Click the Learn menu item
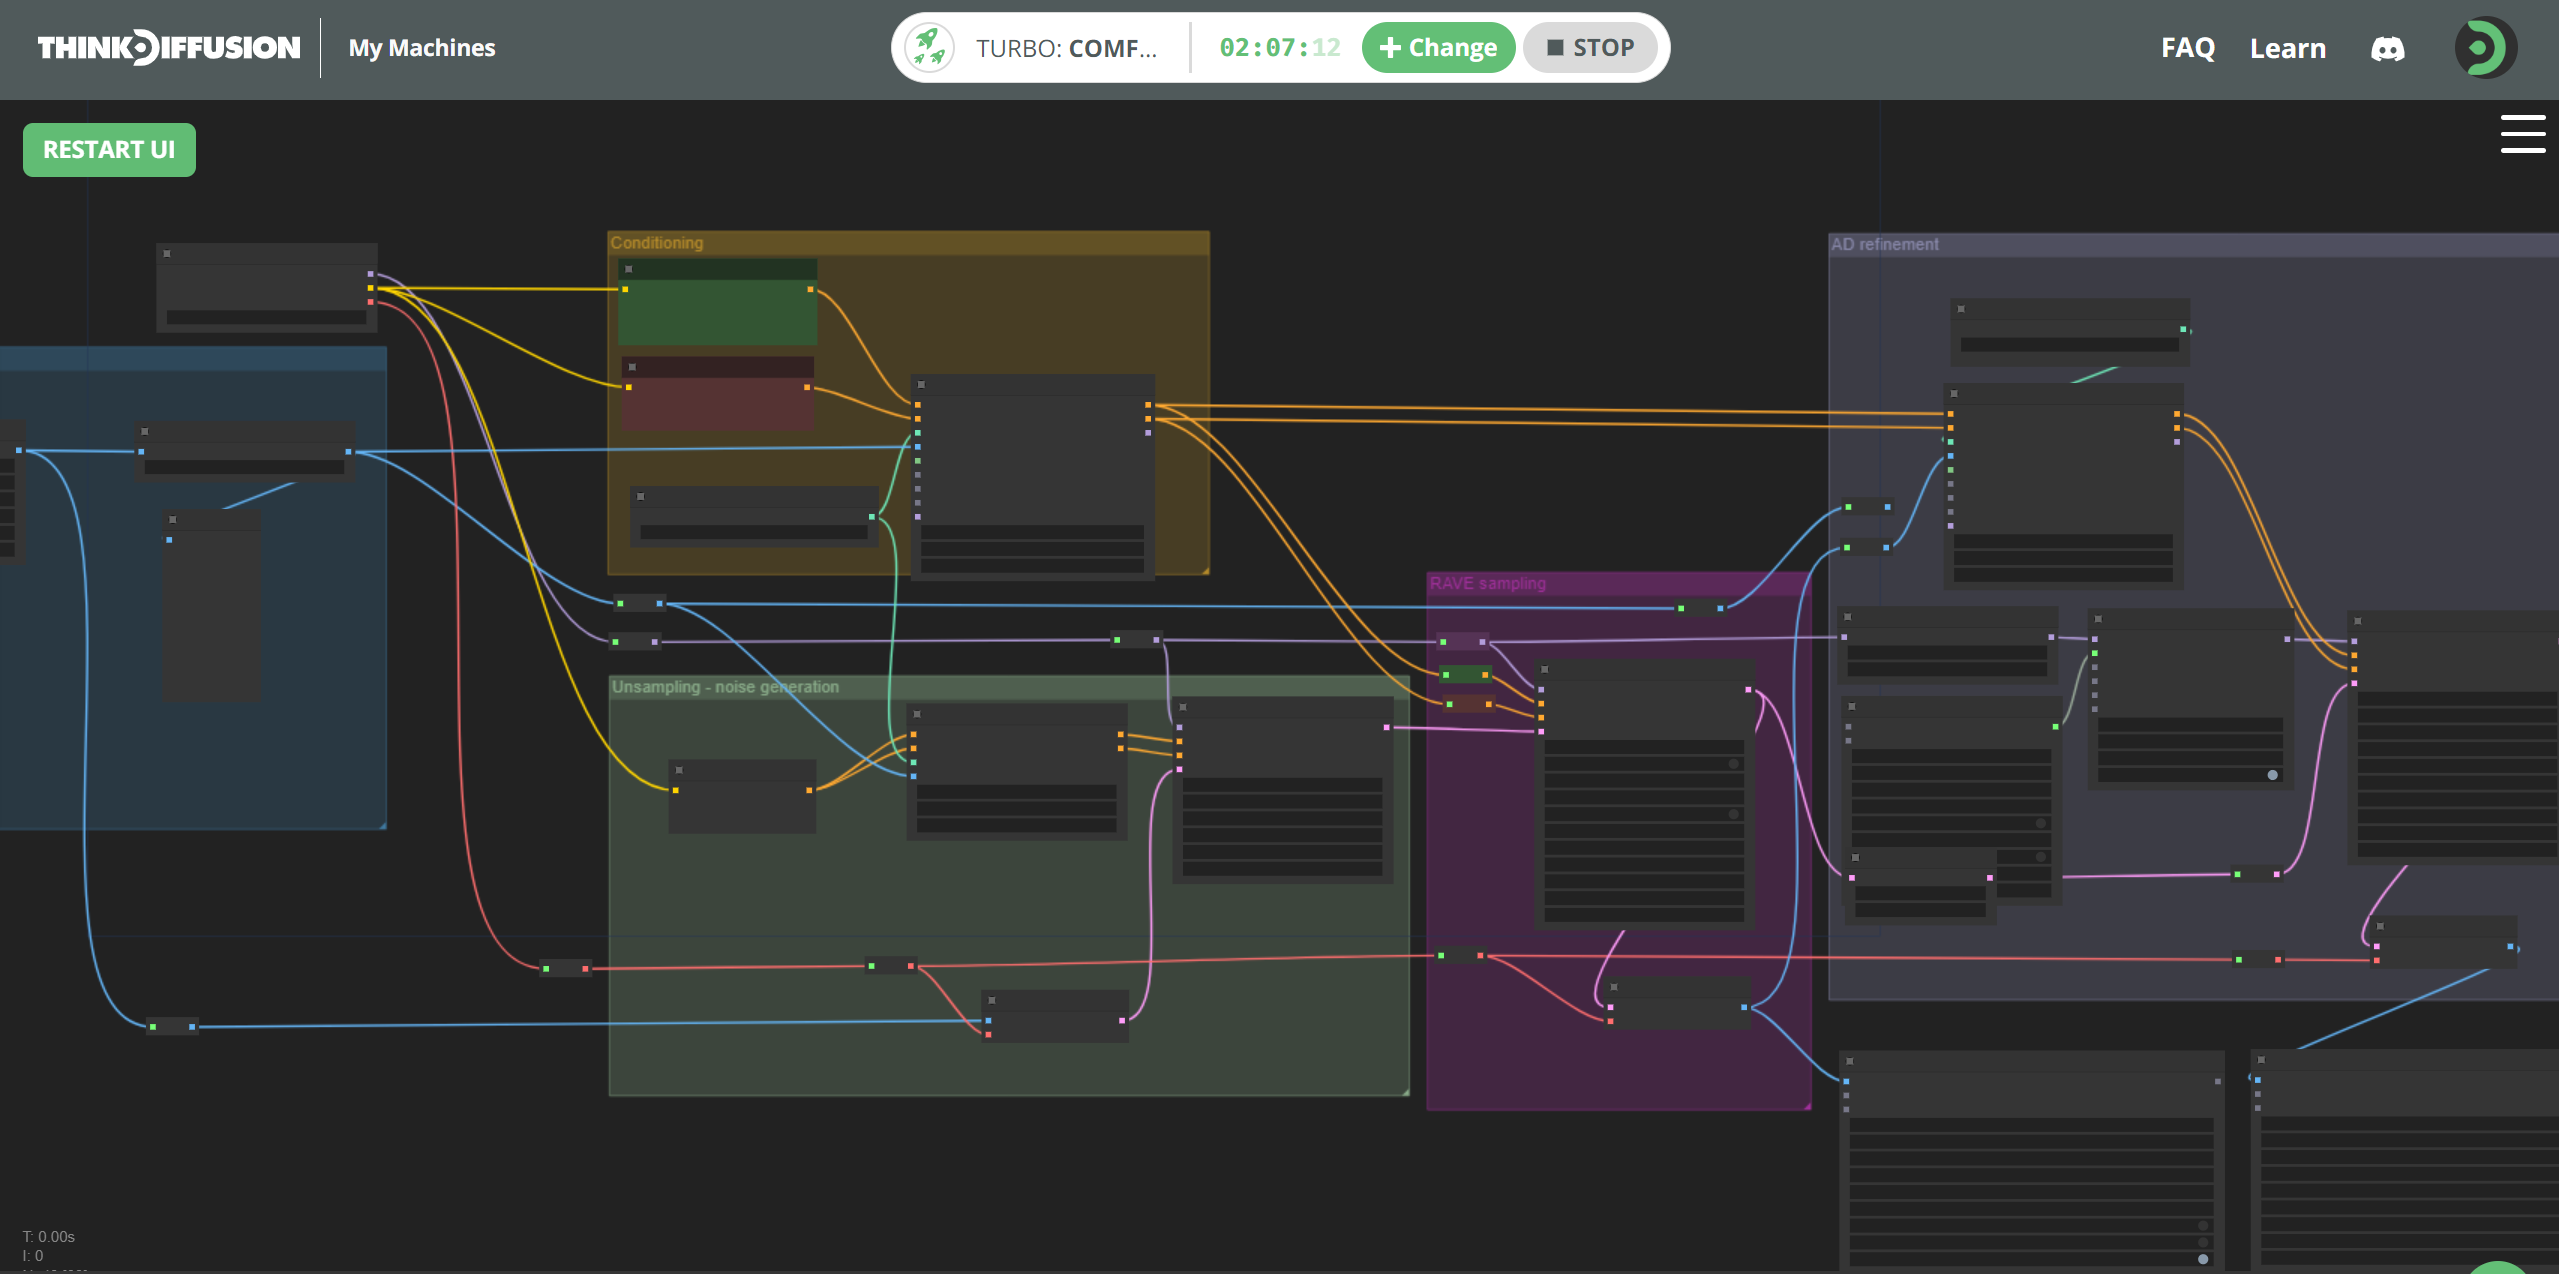Image resolution: width=2559 pixels, height=1274 pixels. click(x=2287, y=48)
